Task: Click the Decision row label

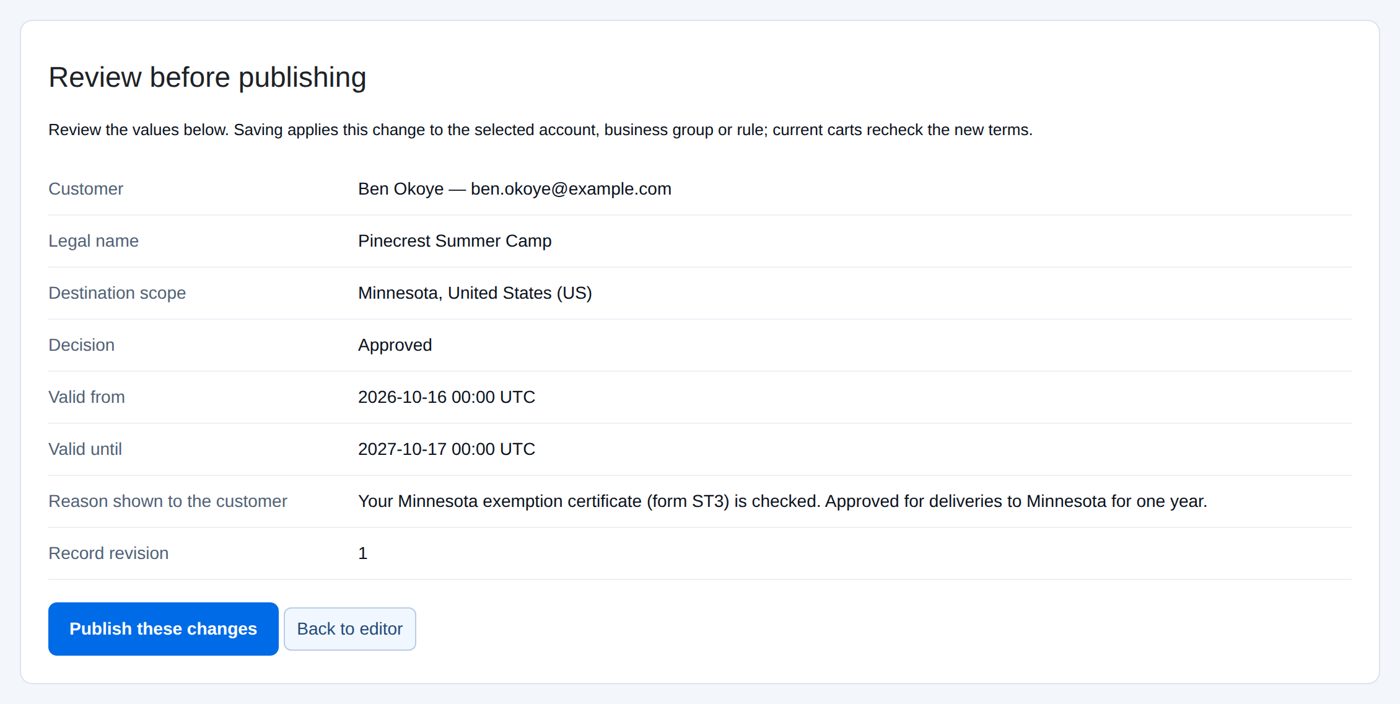Action: click(x=82, y=345)
